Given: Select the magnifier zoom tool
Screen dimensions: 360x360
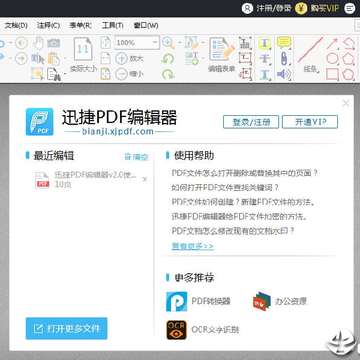Looking at the screenshot, I should 169,43.
